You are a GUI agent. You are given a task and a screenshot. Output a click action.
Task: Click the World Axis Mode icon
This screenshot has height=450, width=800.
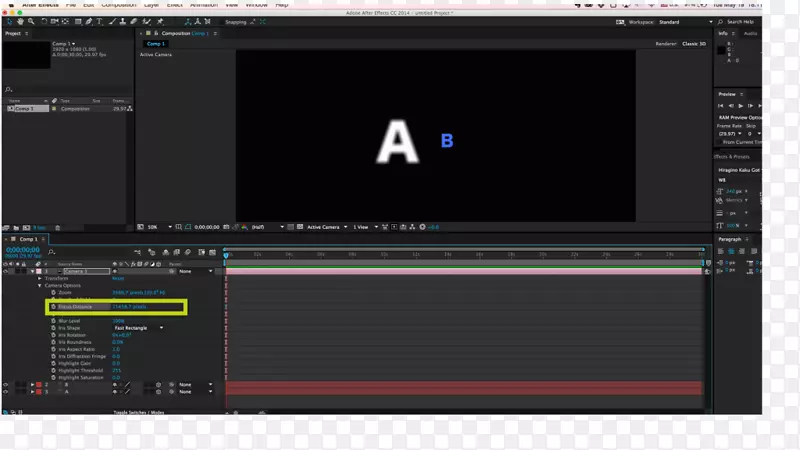click(x=197, y=21)
